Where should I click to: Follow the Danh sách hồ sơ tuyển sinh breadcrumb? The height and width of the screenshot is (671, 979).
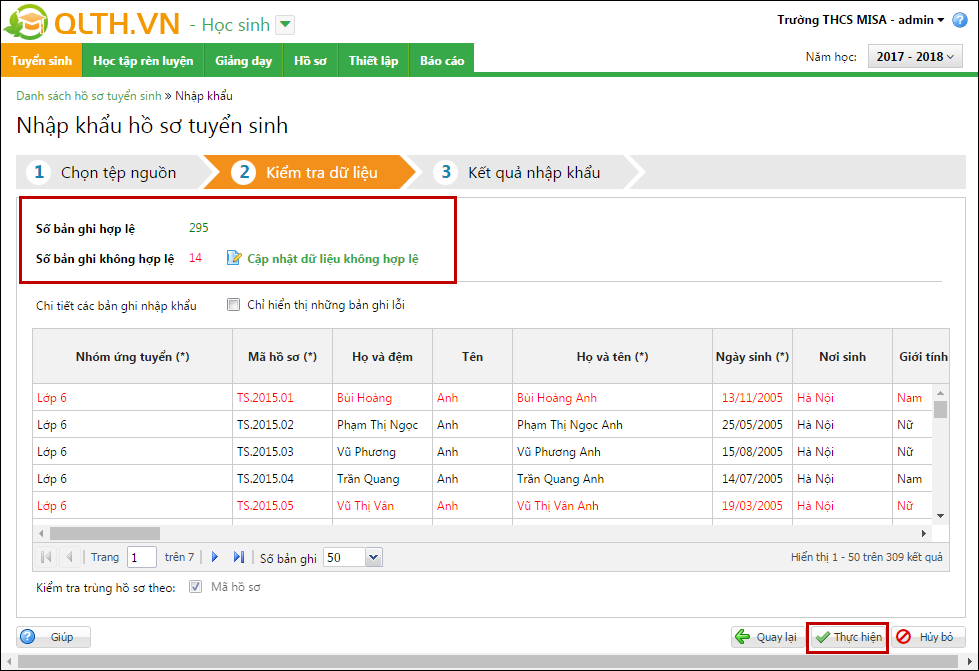coord(88,96)
